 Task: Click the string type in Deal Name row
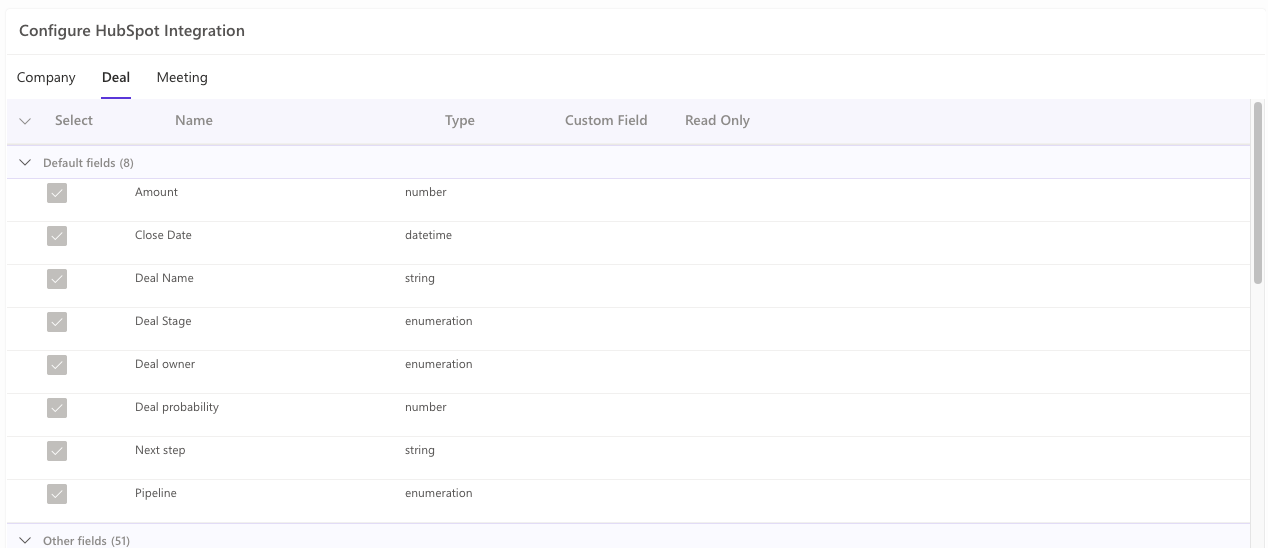tap(420, 278)
